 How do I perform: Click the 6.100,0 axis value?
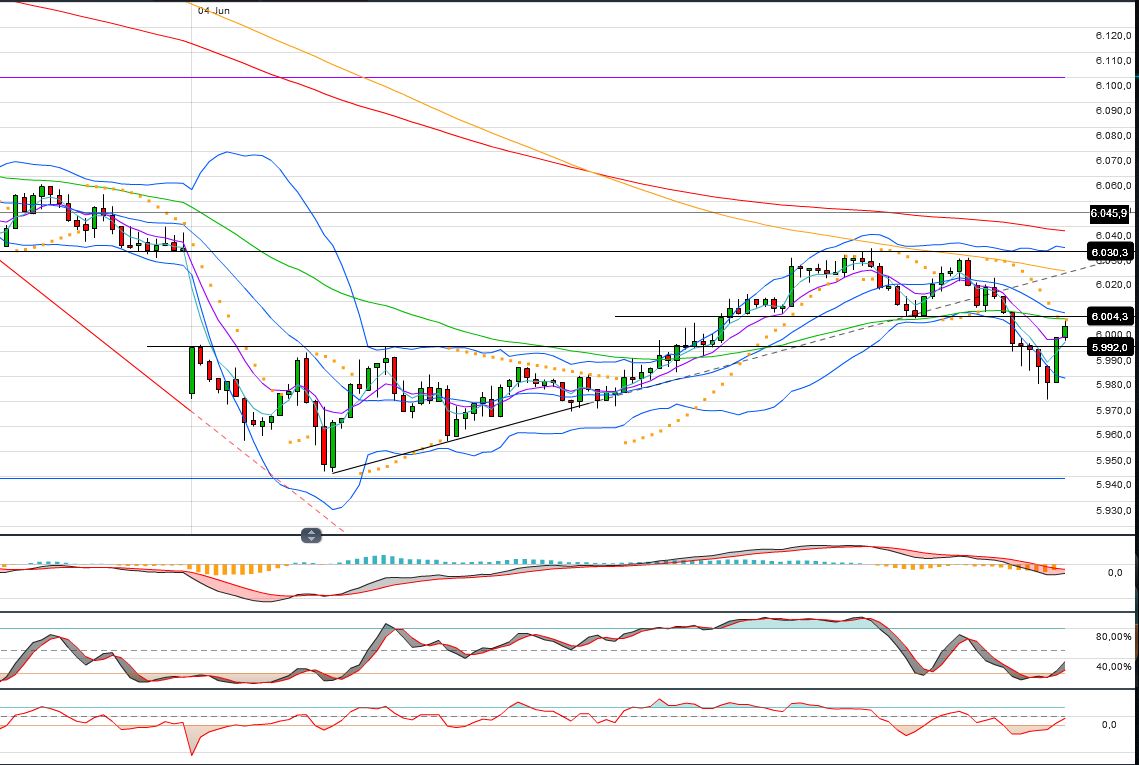click(x=1113, y=86)
